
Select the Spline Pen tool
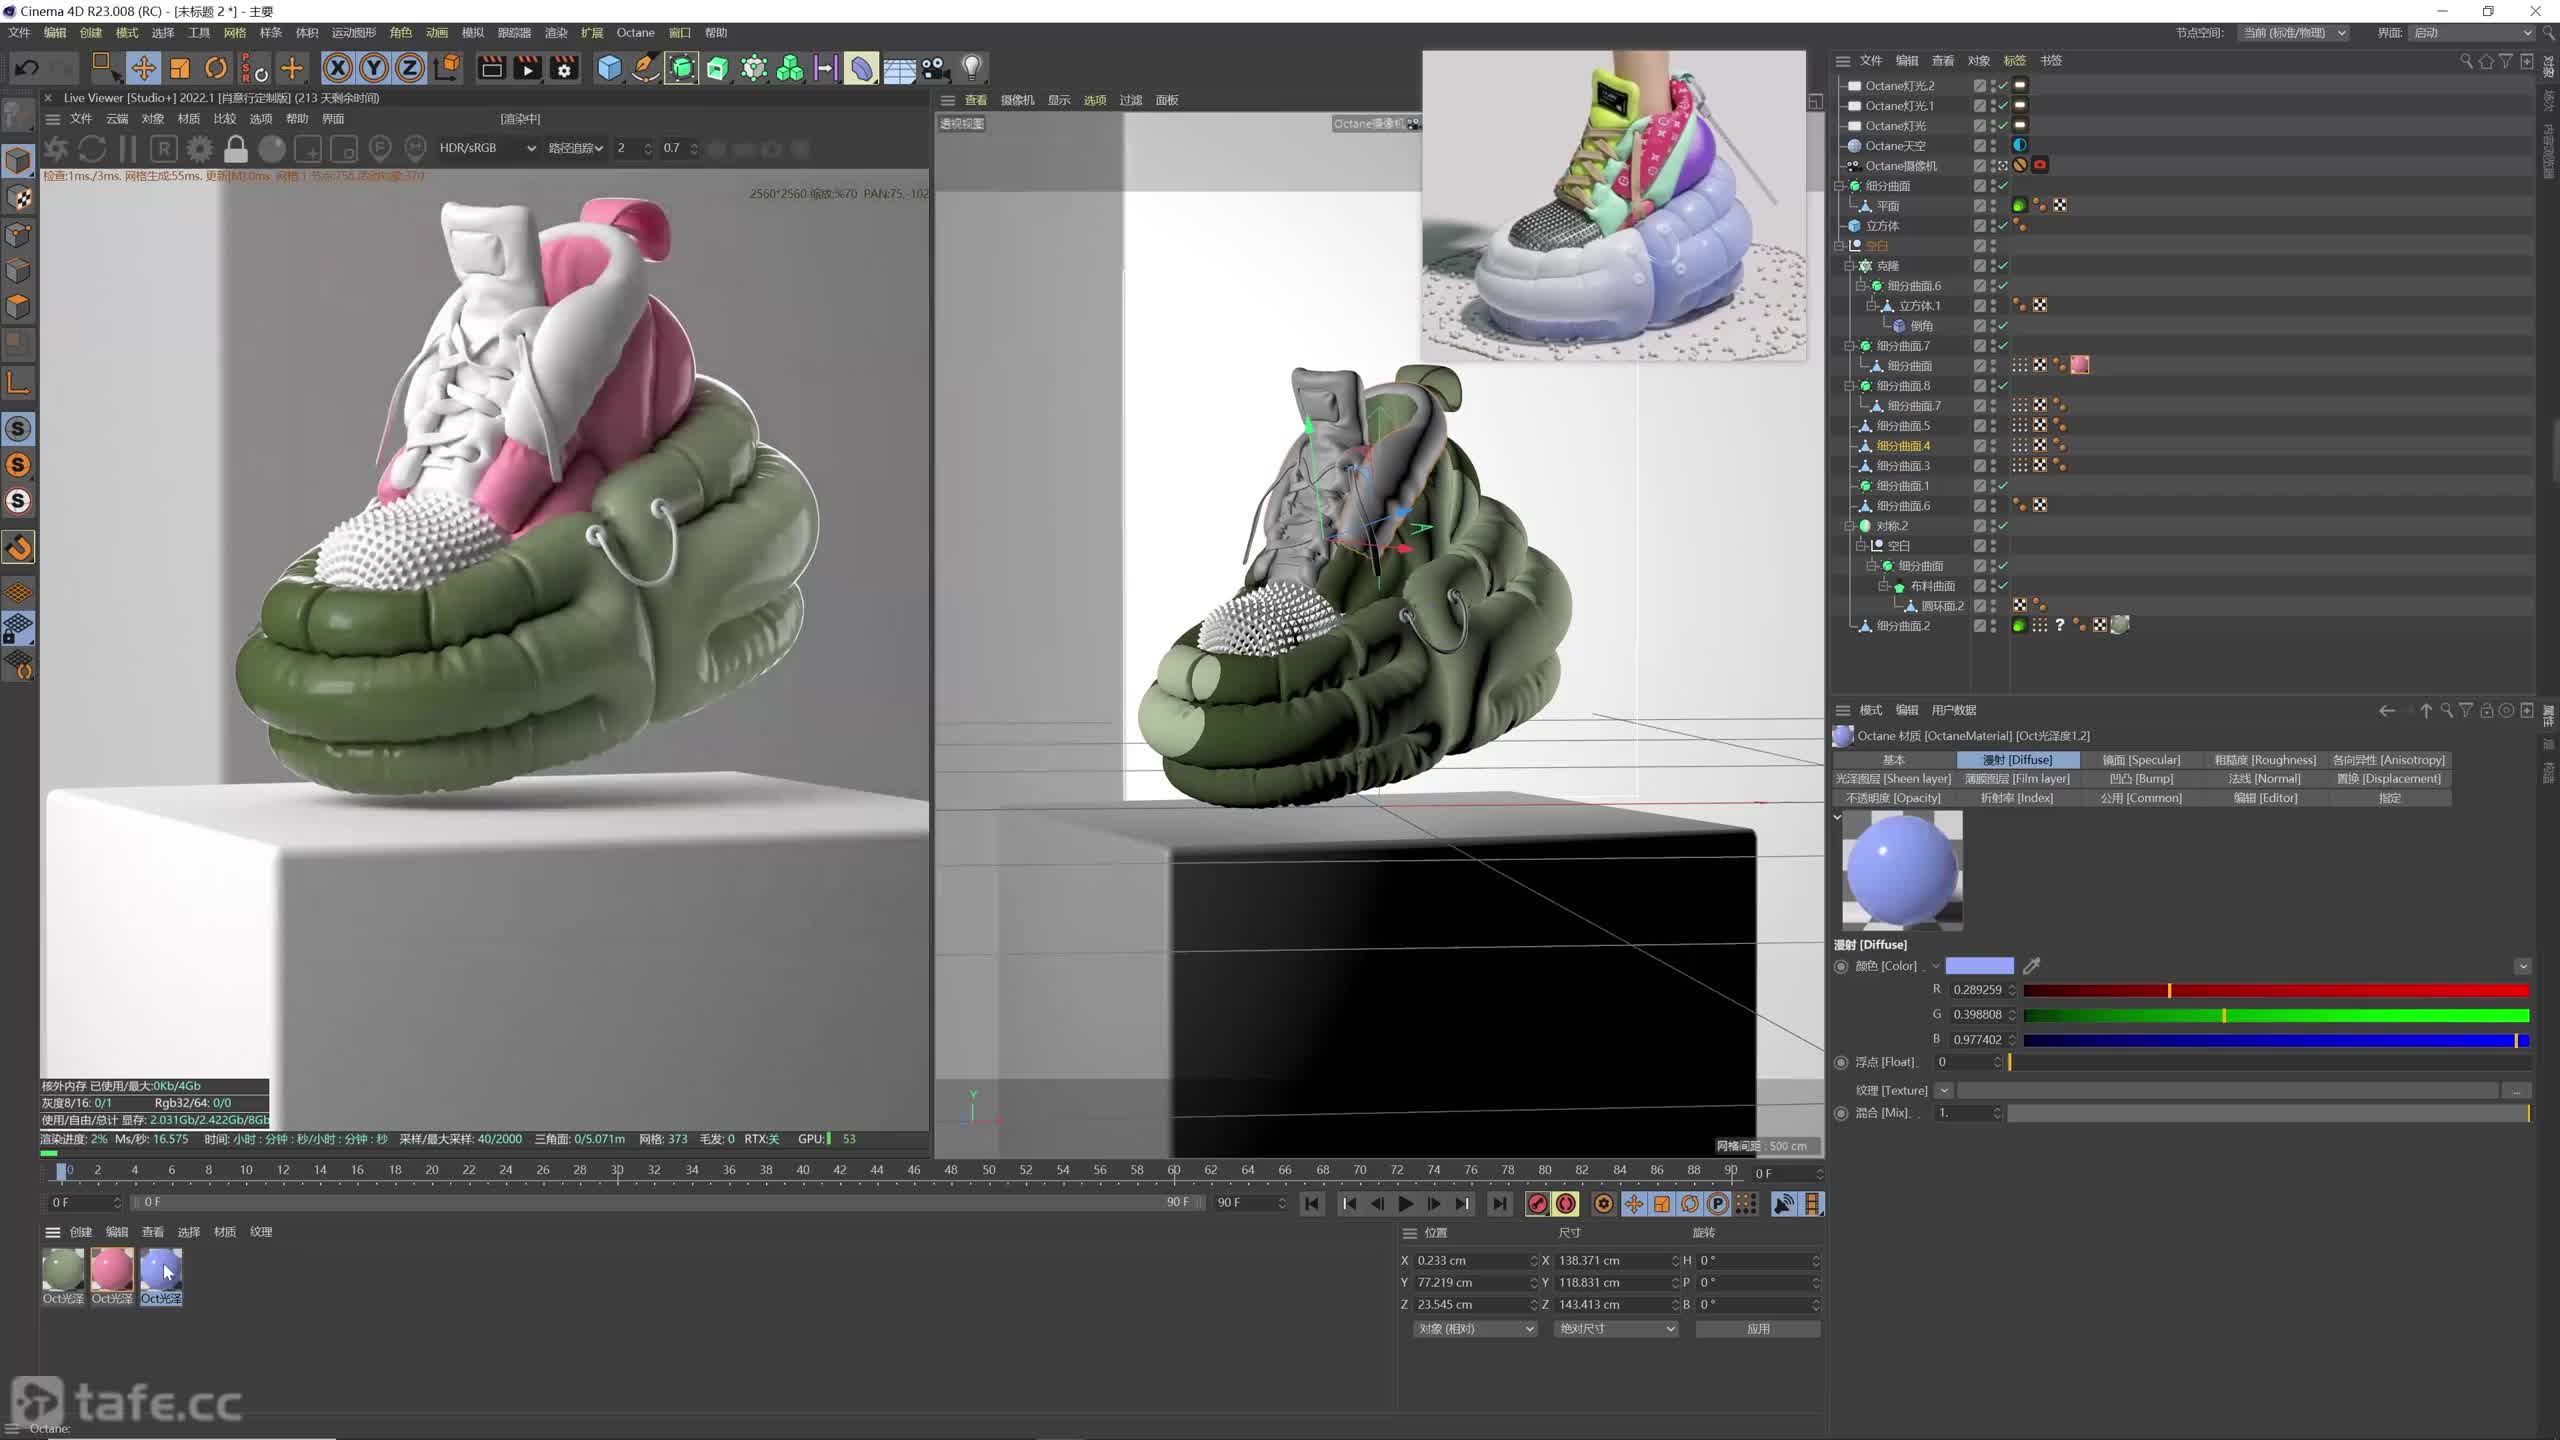pos(646,68)
